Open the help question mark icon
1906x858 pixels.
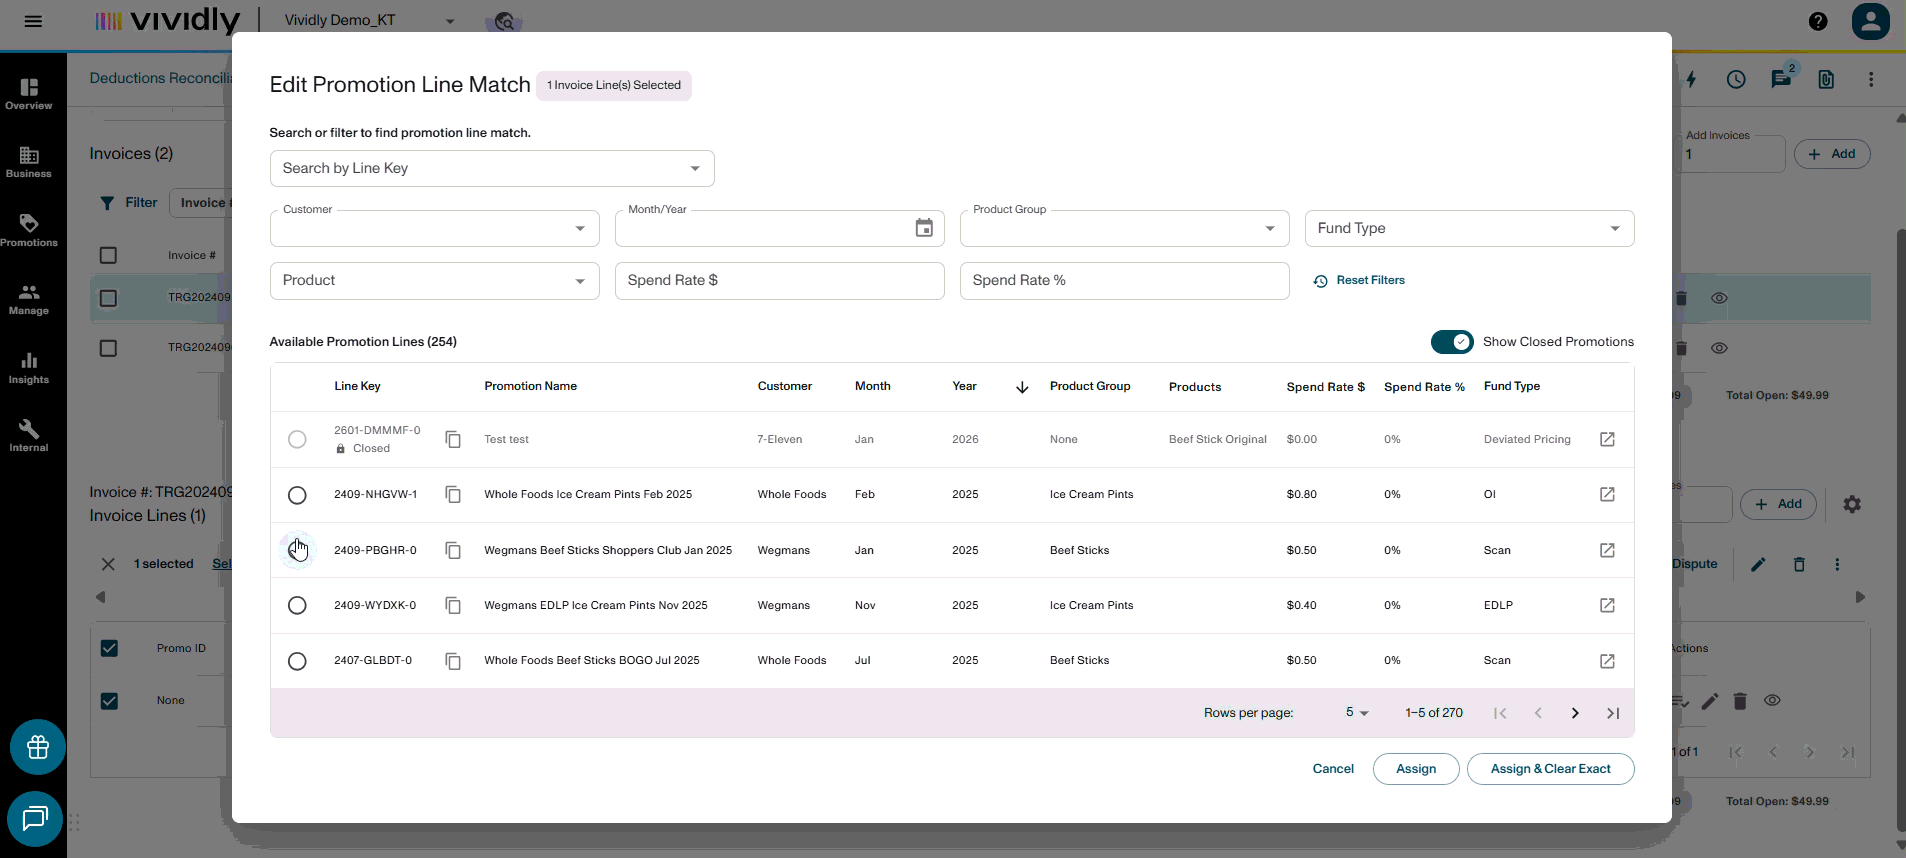coord(1818,21)
